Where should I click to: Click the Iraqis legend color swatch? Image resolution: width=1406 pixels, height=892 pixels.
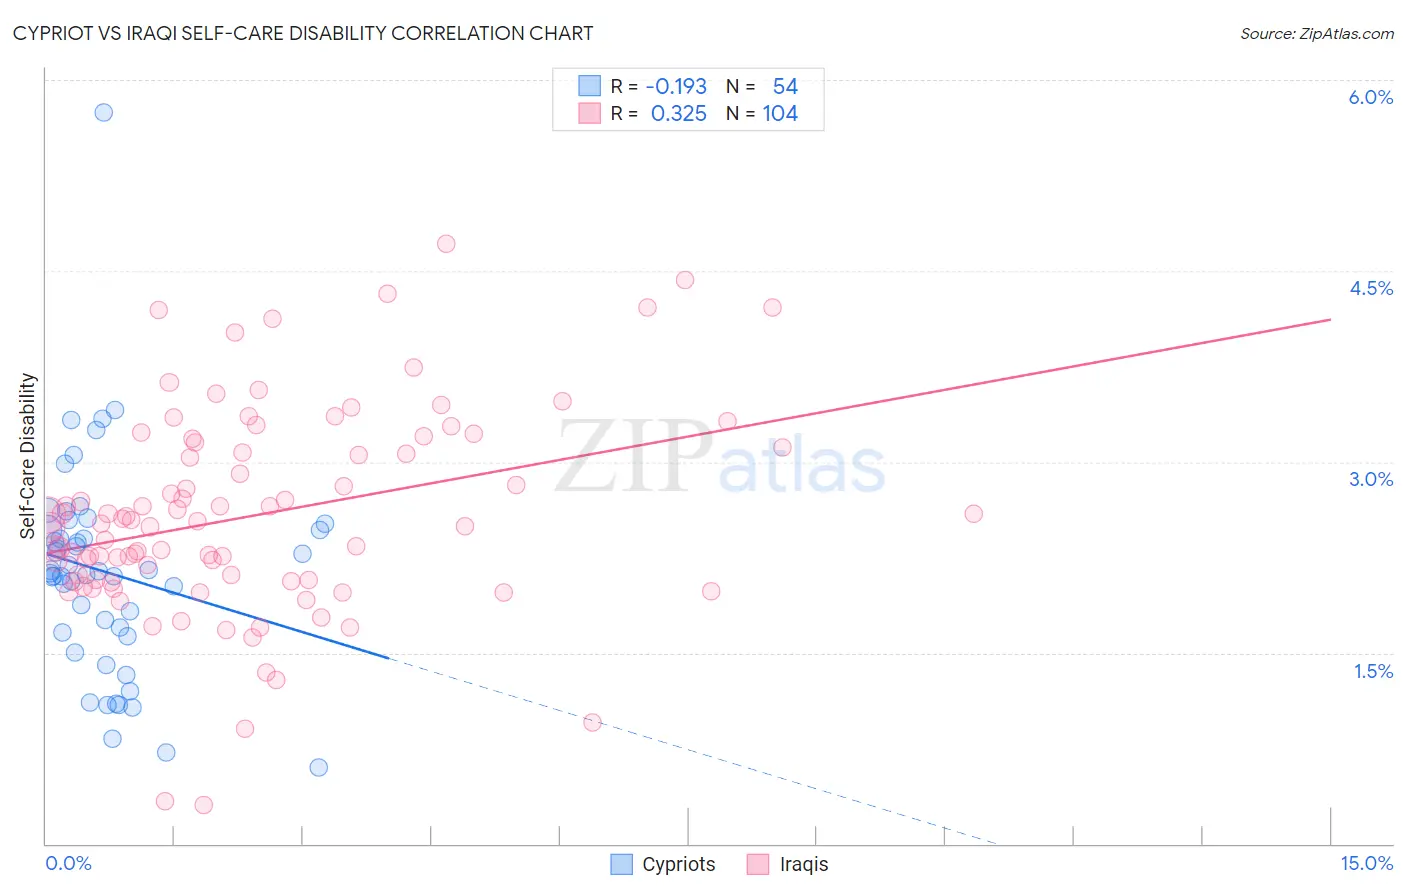pos(758,864)
